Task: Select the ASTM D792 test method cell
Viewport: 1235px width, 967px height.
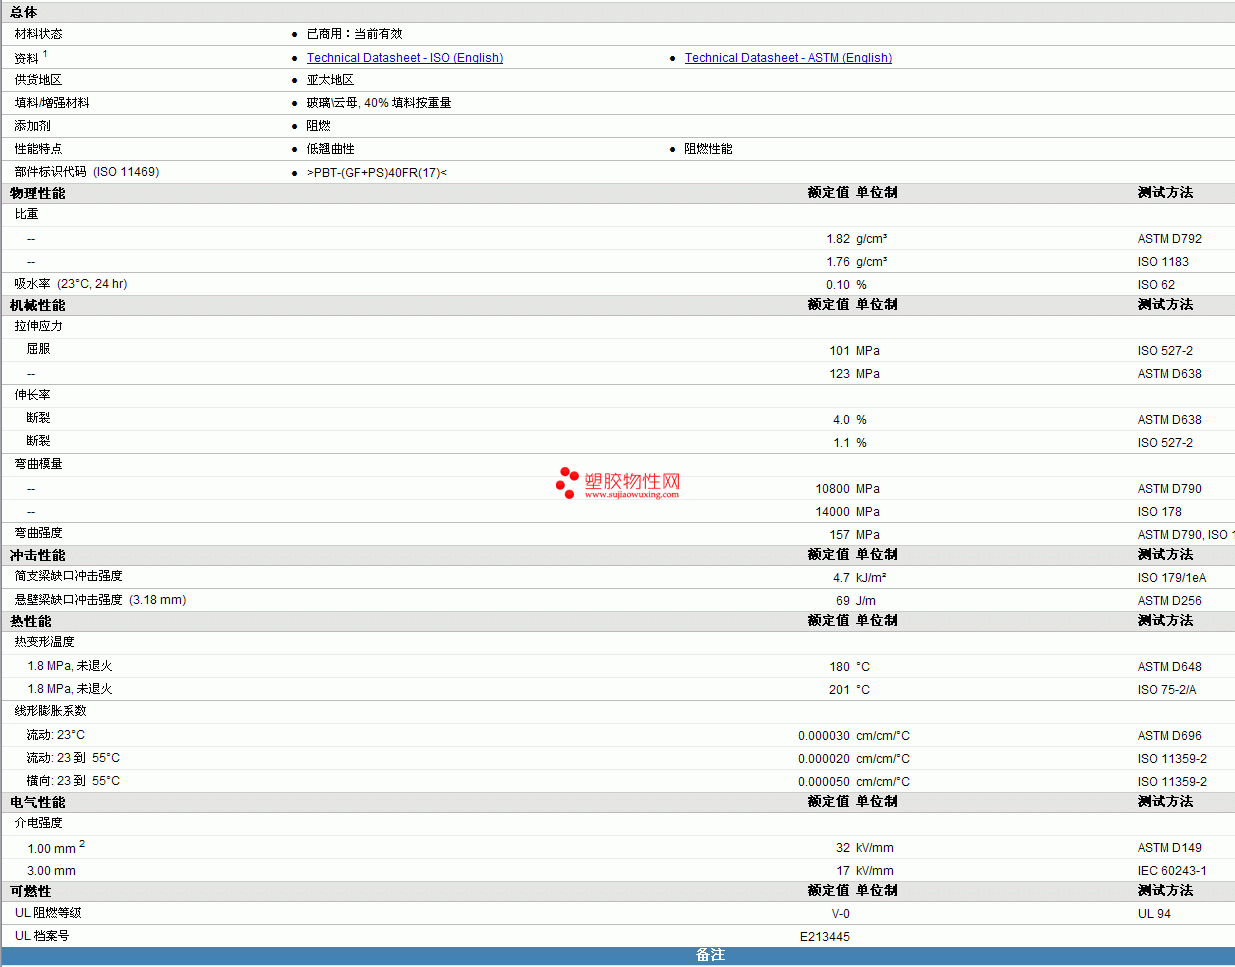Action: point(1169,239)
